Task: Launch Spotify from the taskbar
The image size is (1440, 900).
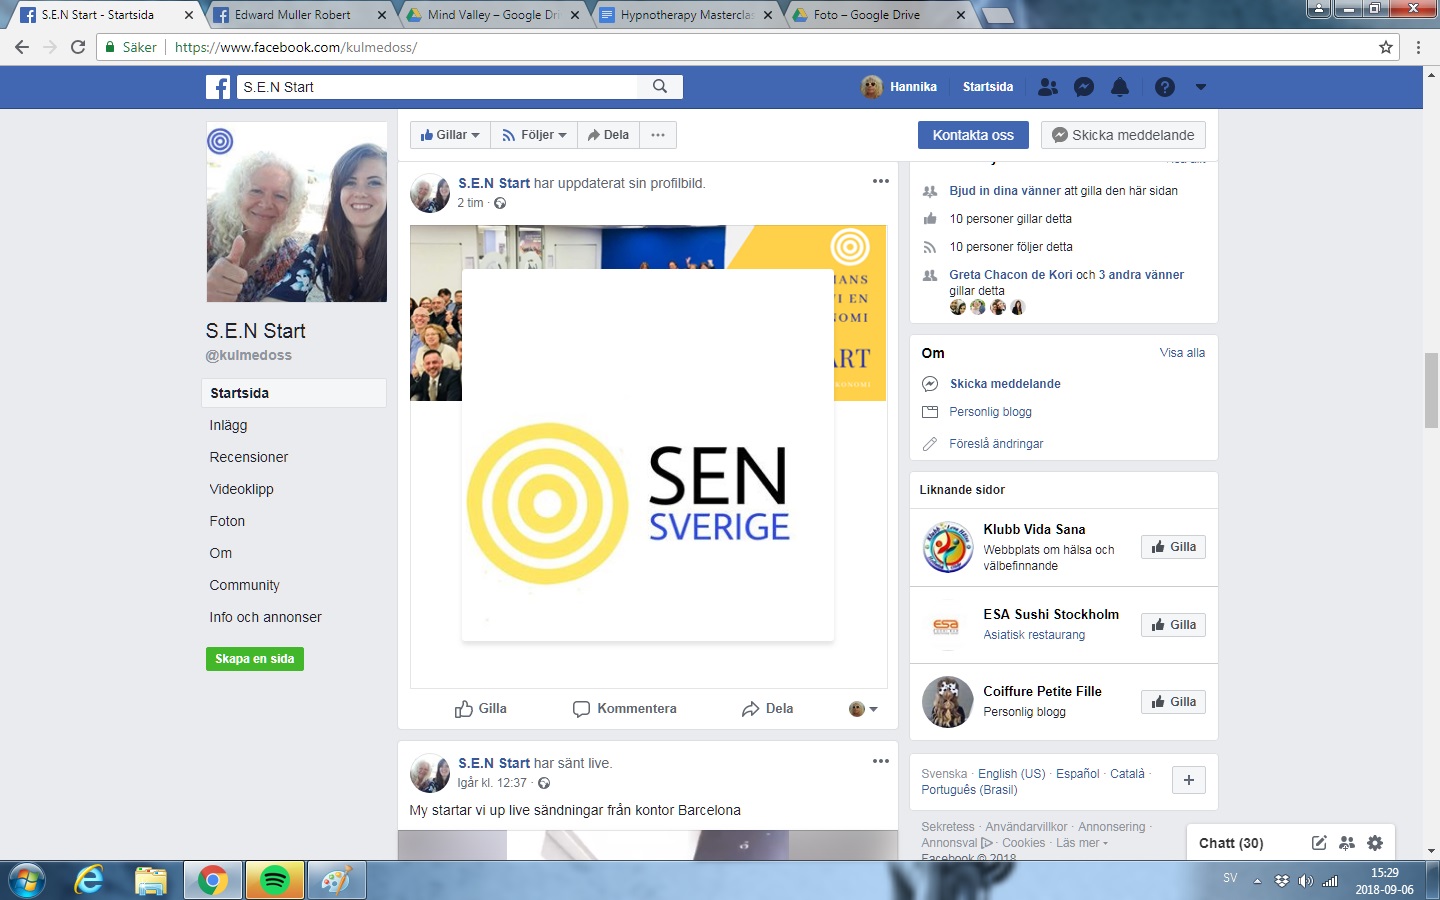Action: click(274, 880)
